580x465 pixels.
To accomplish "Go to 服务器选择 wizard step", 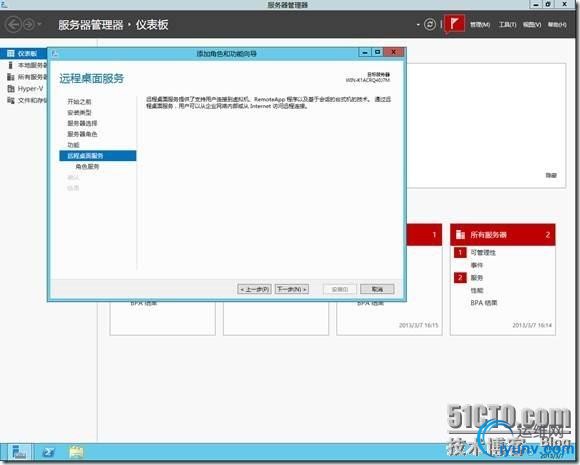I will (82, 123).
